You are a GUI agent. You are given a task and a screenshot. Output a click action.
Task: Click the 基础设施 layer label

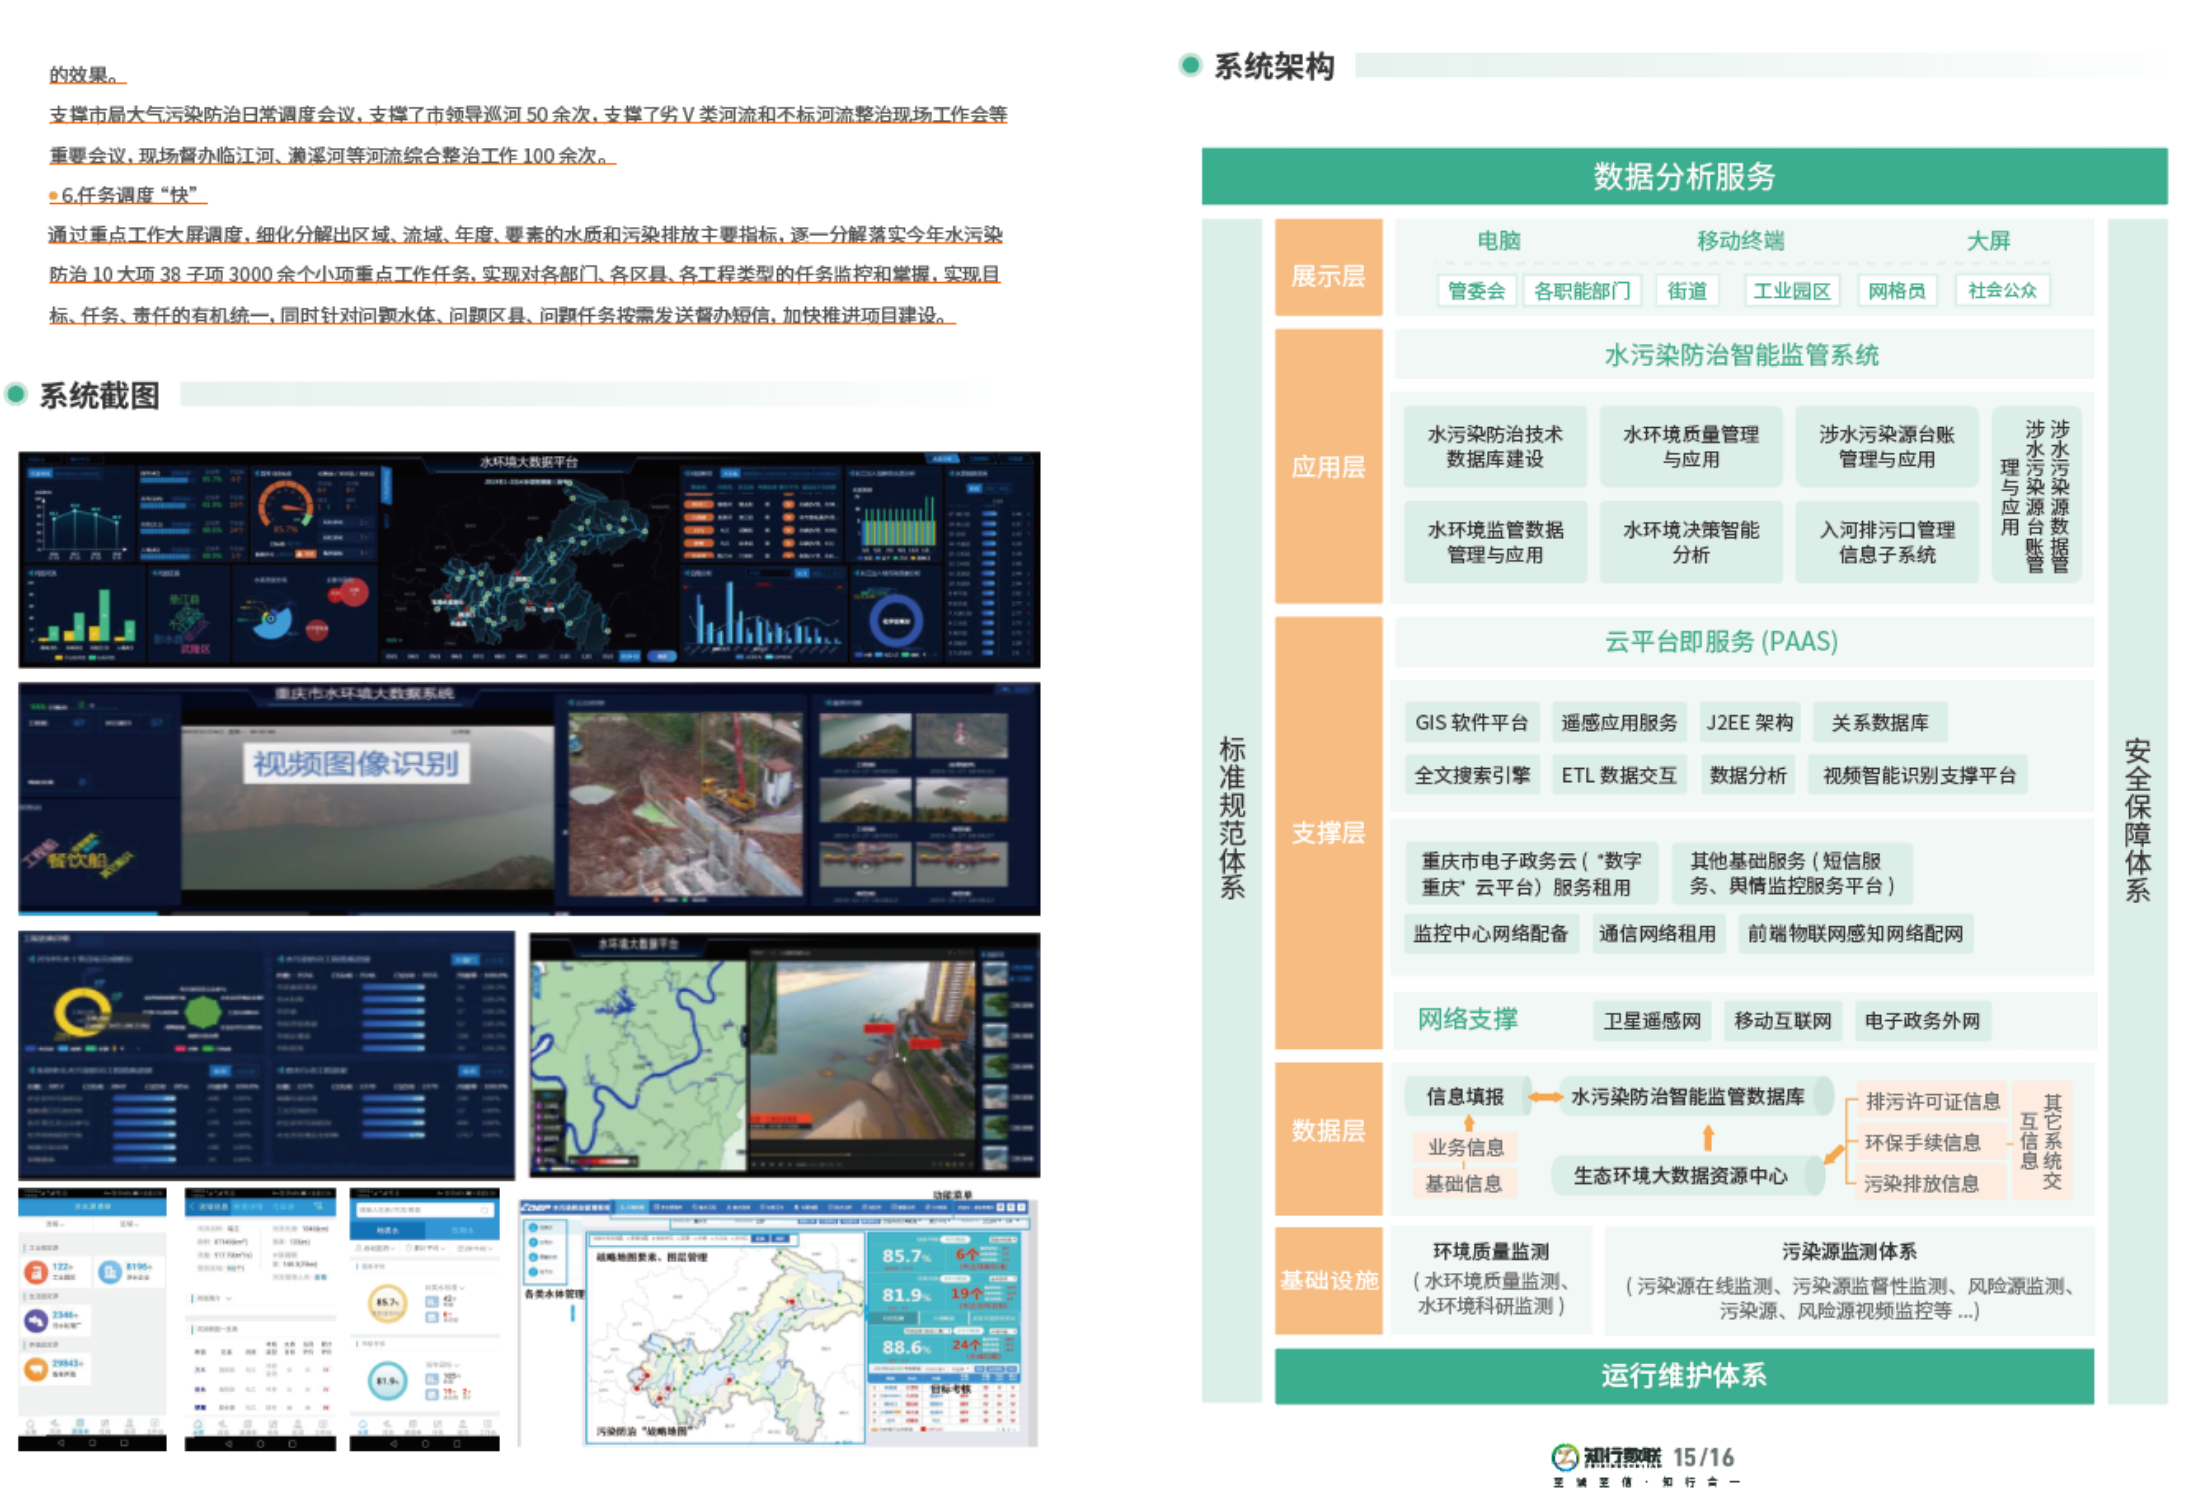(1328, 1280)
